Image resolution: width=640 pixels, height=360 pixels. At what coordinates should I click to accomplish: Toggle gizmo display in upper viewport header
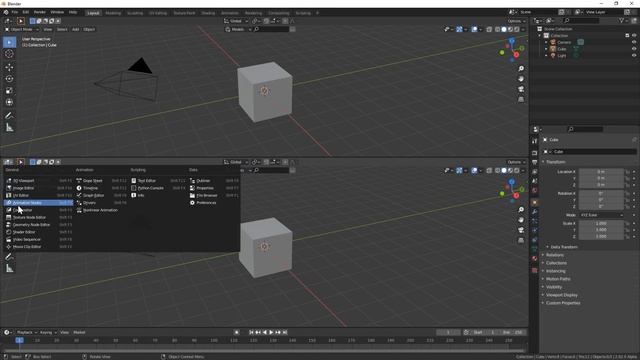[459, 29]
